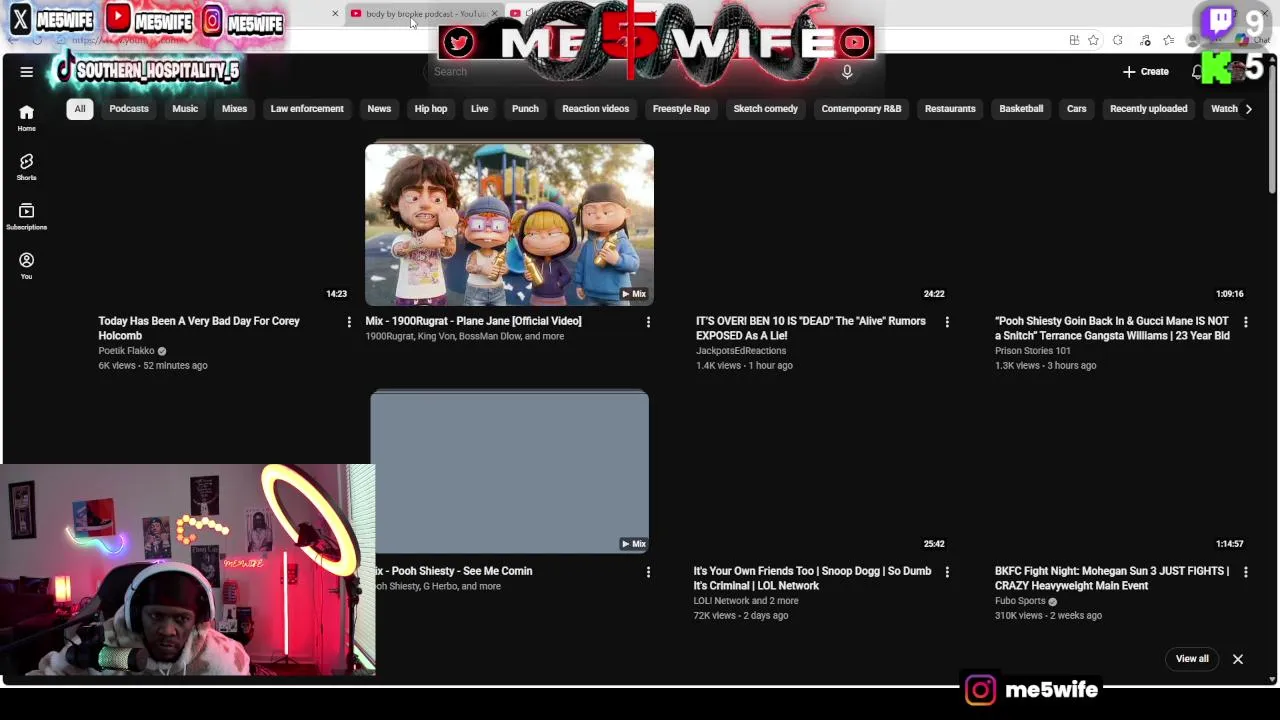This screenshot has width=1280, height=720.
Task: Visit the Prison Stories 101 channel
Action: (1033, 351)
